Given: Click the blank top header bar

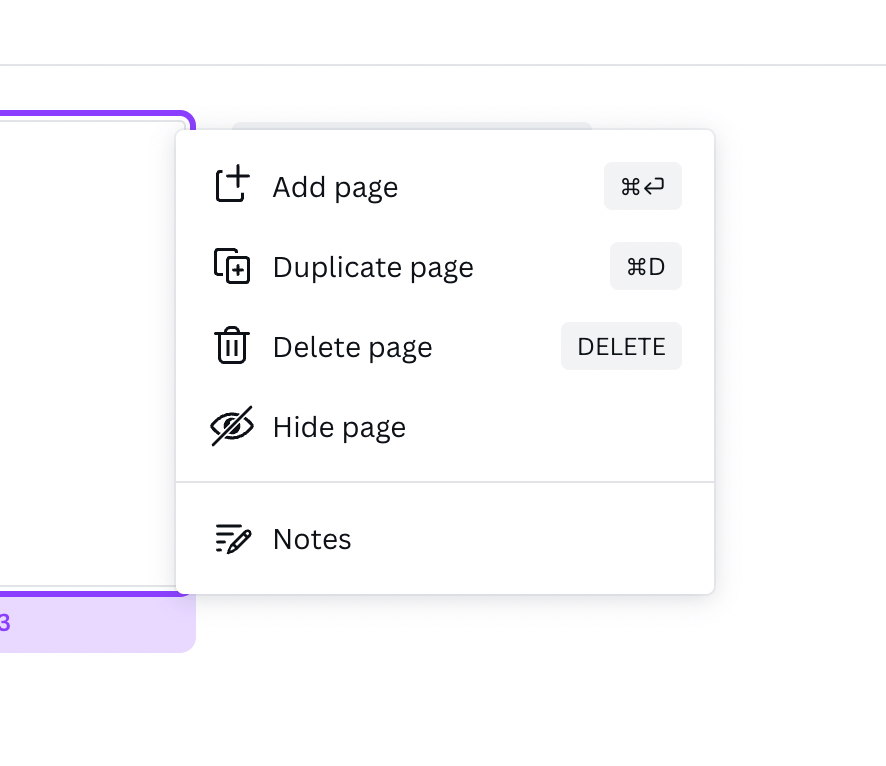Looking at the screenshot, I should [443, 32].
